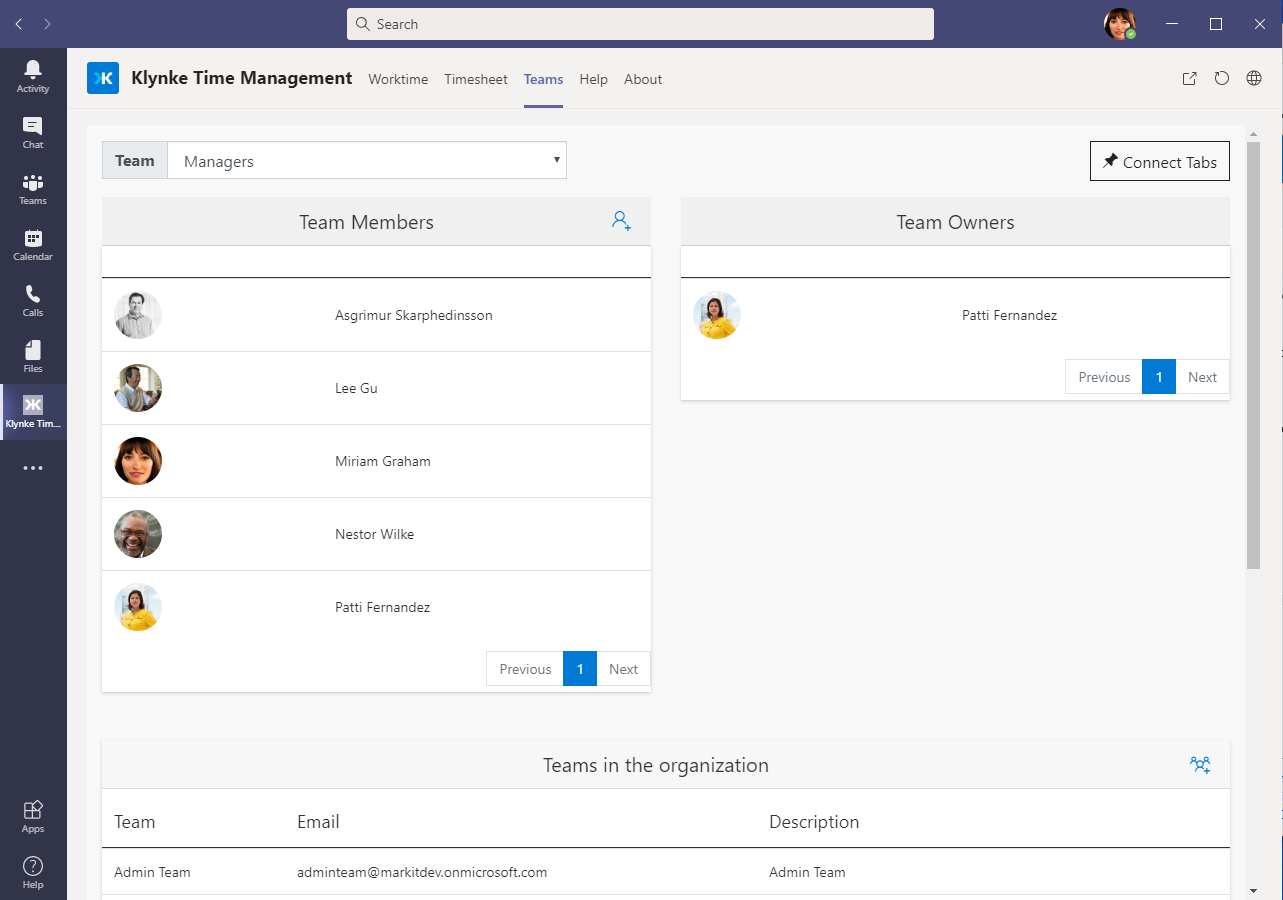Select the name Asgrimur Skarphedinsson
The image size is (1283, 900).
414,315
